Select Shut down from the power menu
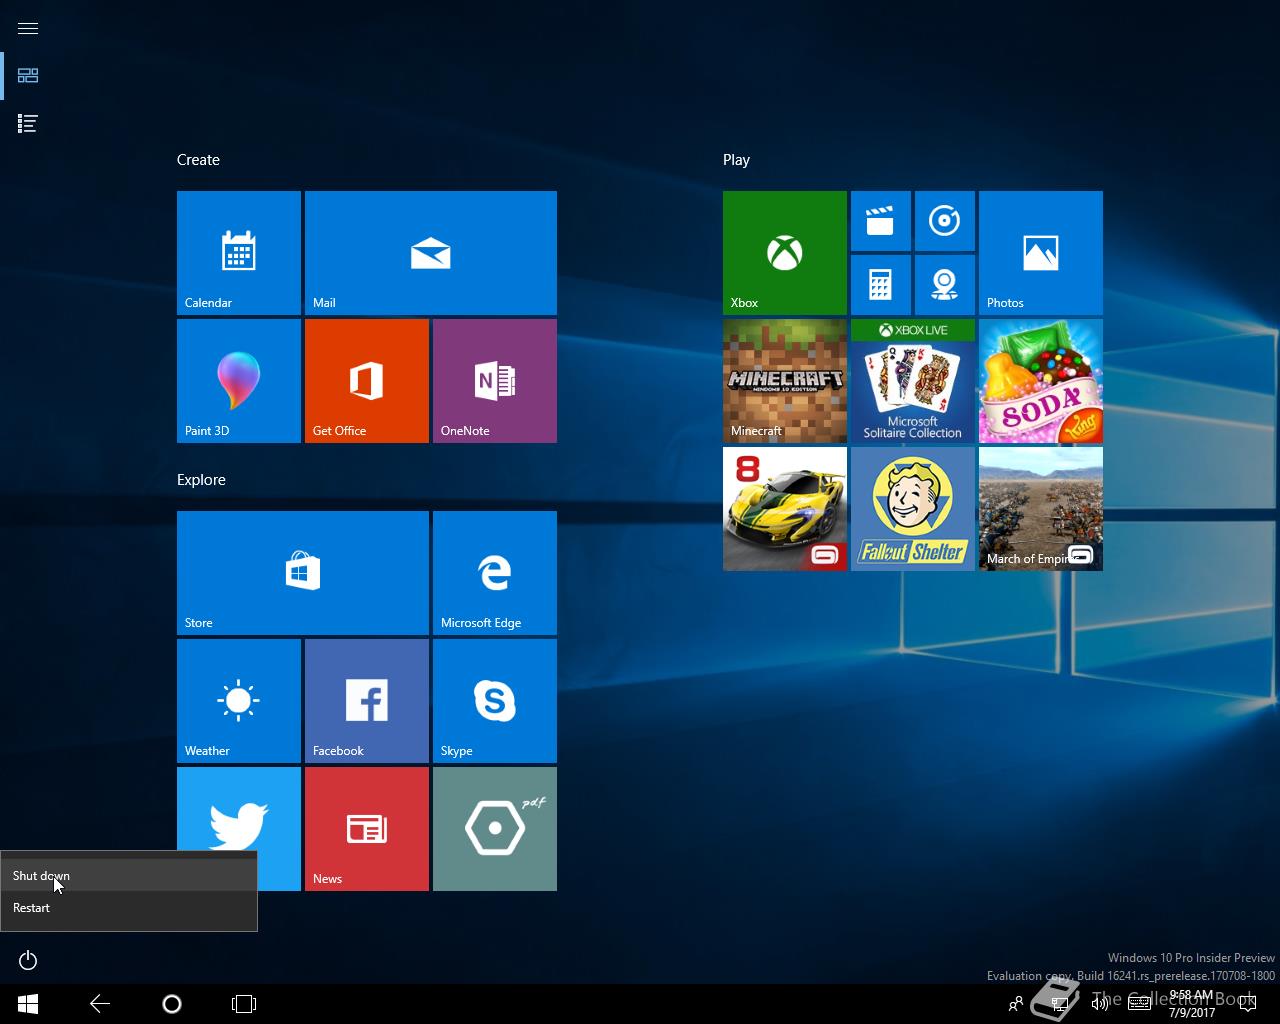This screenshot has width=1280, height=1024. point(129,875)
